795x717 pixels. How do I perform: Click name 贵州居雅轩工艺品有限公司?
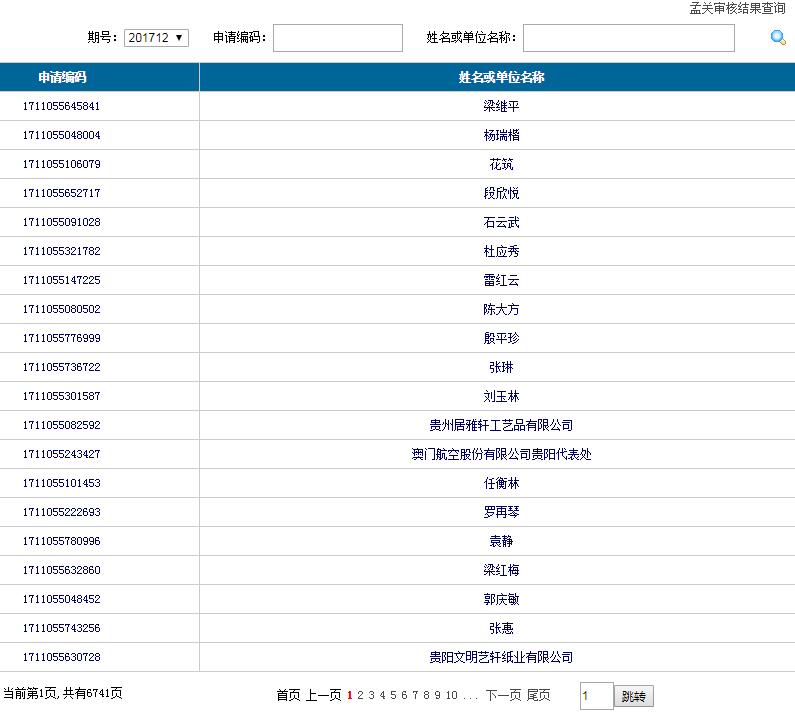click(x=501, y=425)
